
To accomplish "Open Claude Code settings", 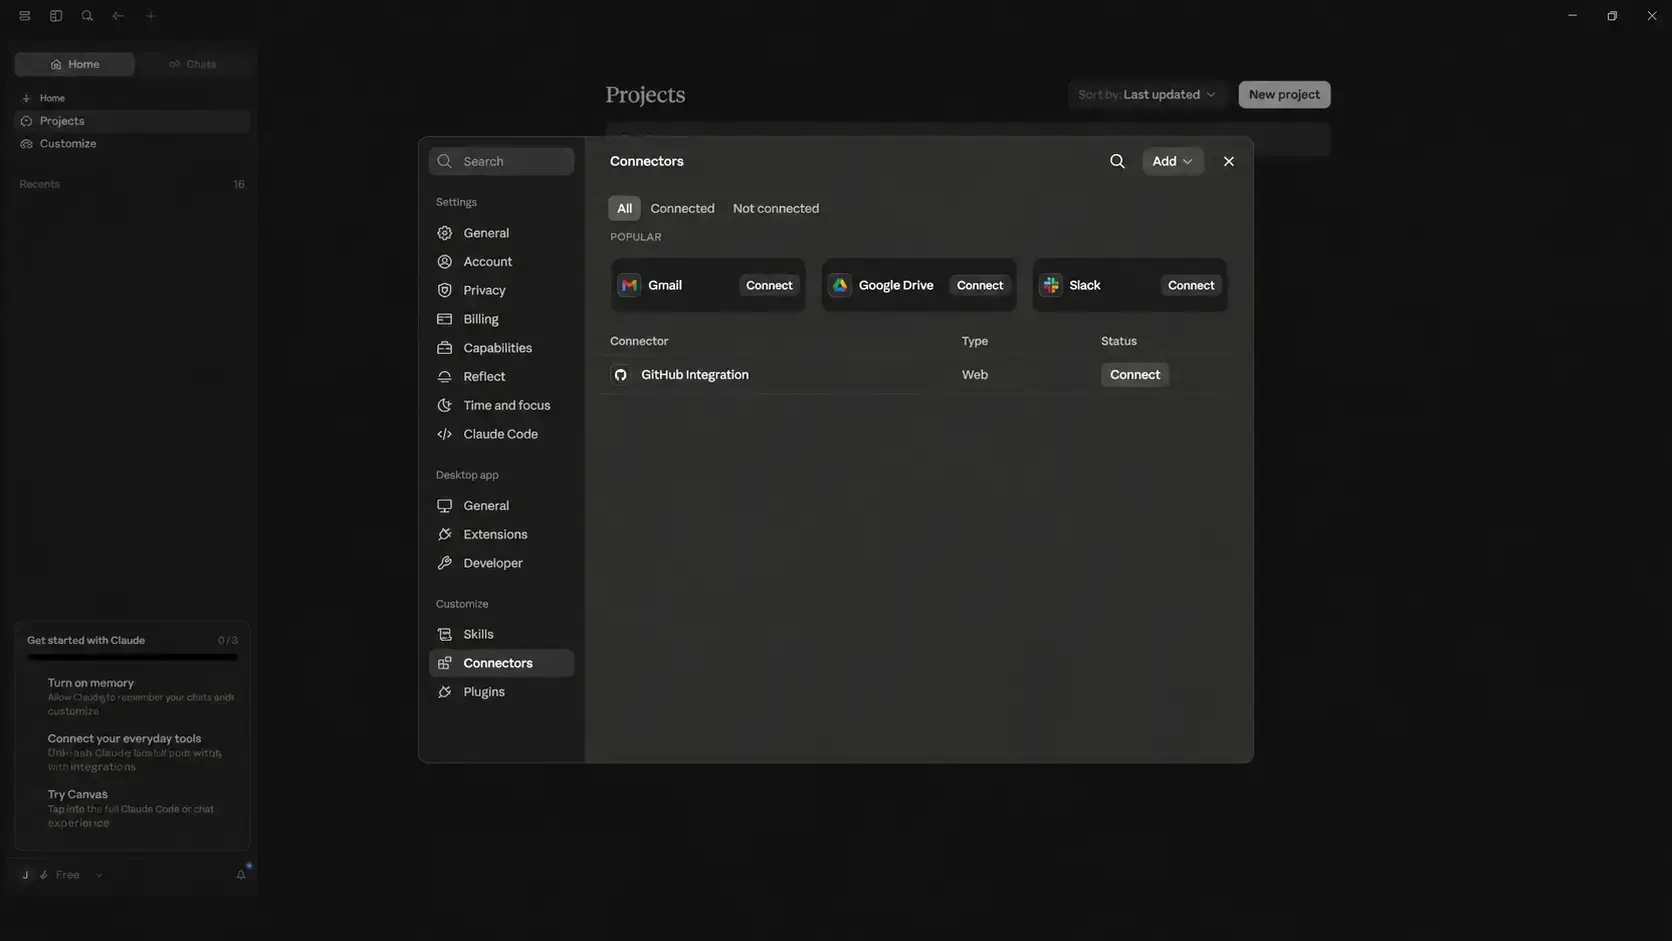I will coord(501,434).
